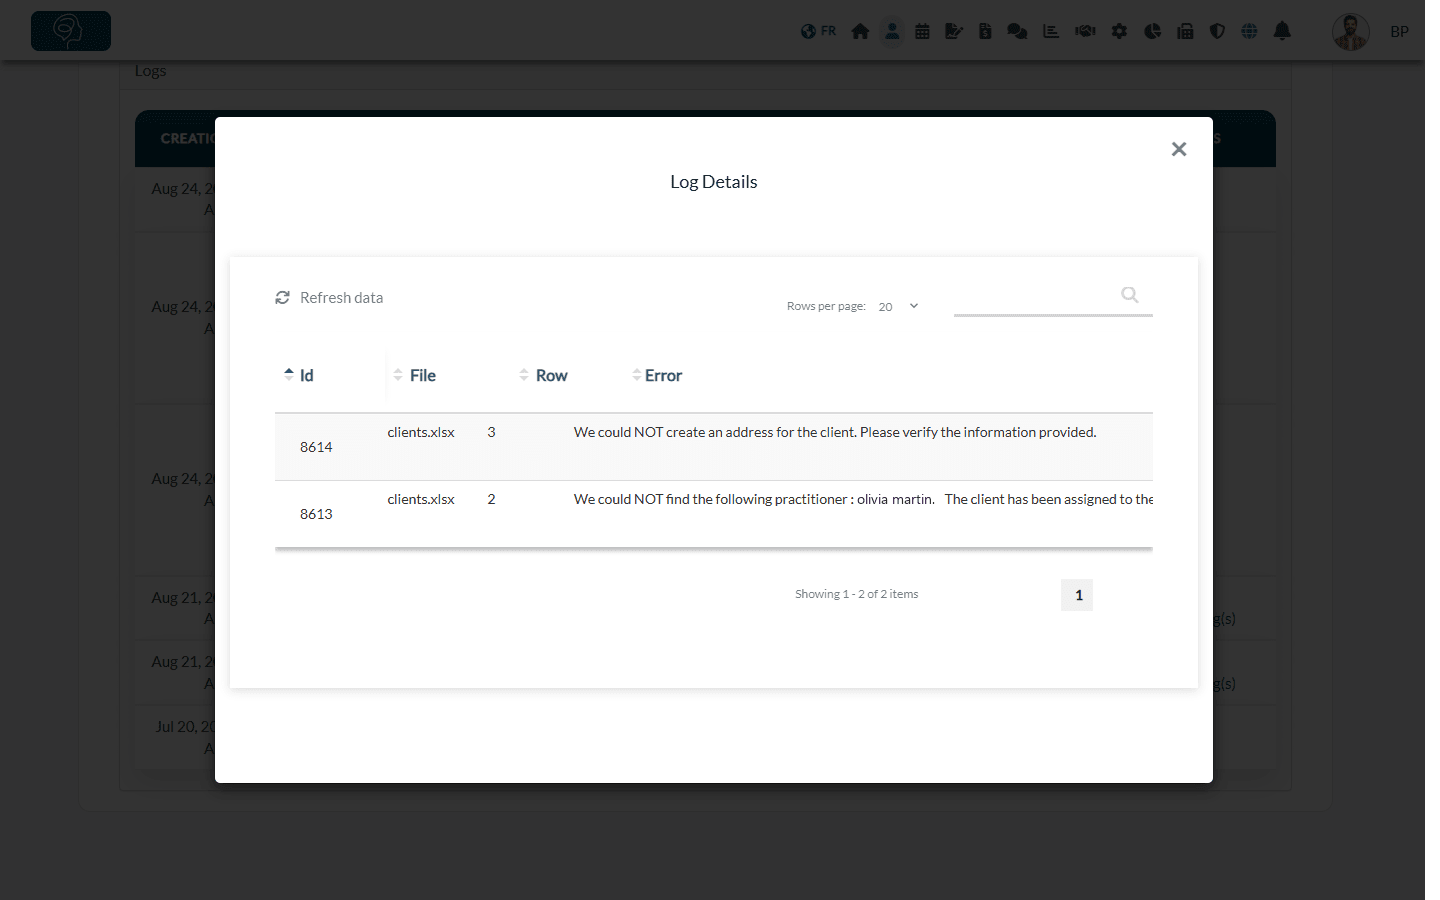The height and width of the screenshot is (900, 1440).
Task: Open the handshake icon in navigation
Action: (1085, 31)
